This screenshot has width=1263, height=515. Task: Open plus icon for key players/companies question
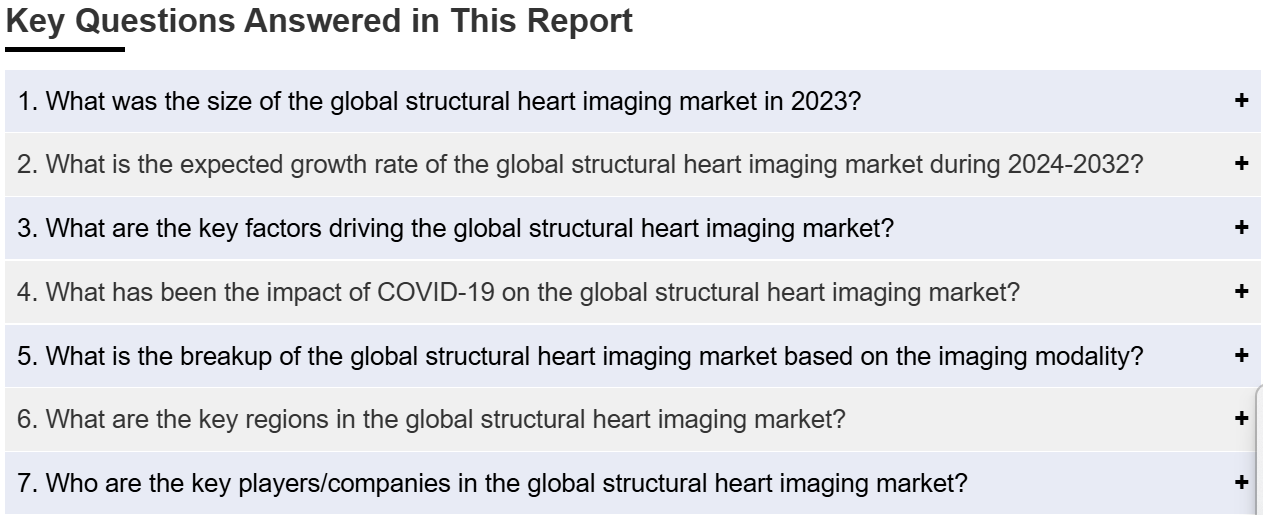point(1241,482)
